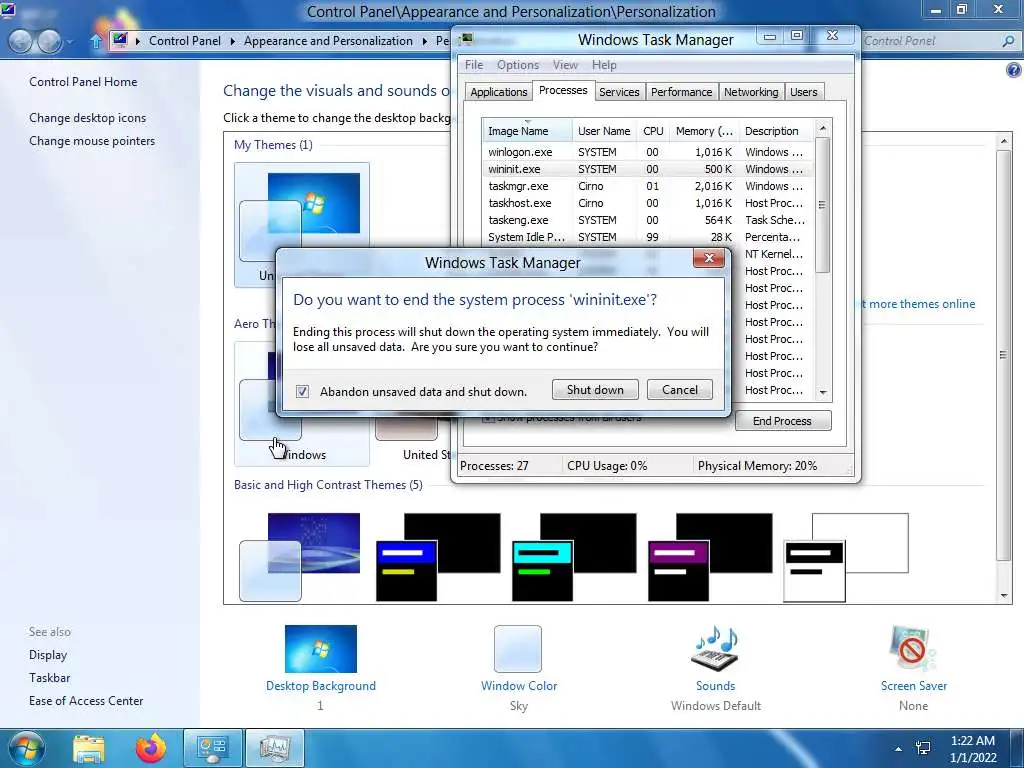Image resolution: width=1024 pixels, height=768 pixels.
Task: Click End Process in Task Manager
Action: pos(782,421)
